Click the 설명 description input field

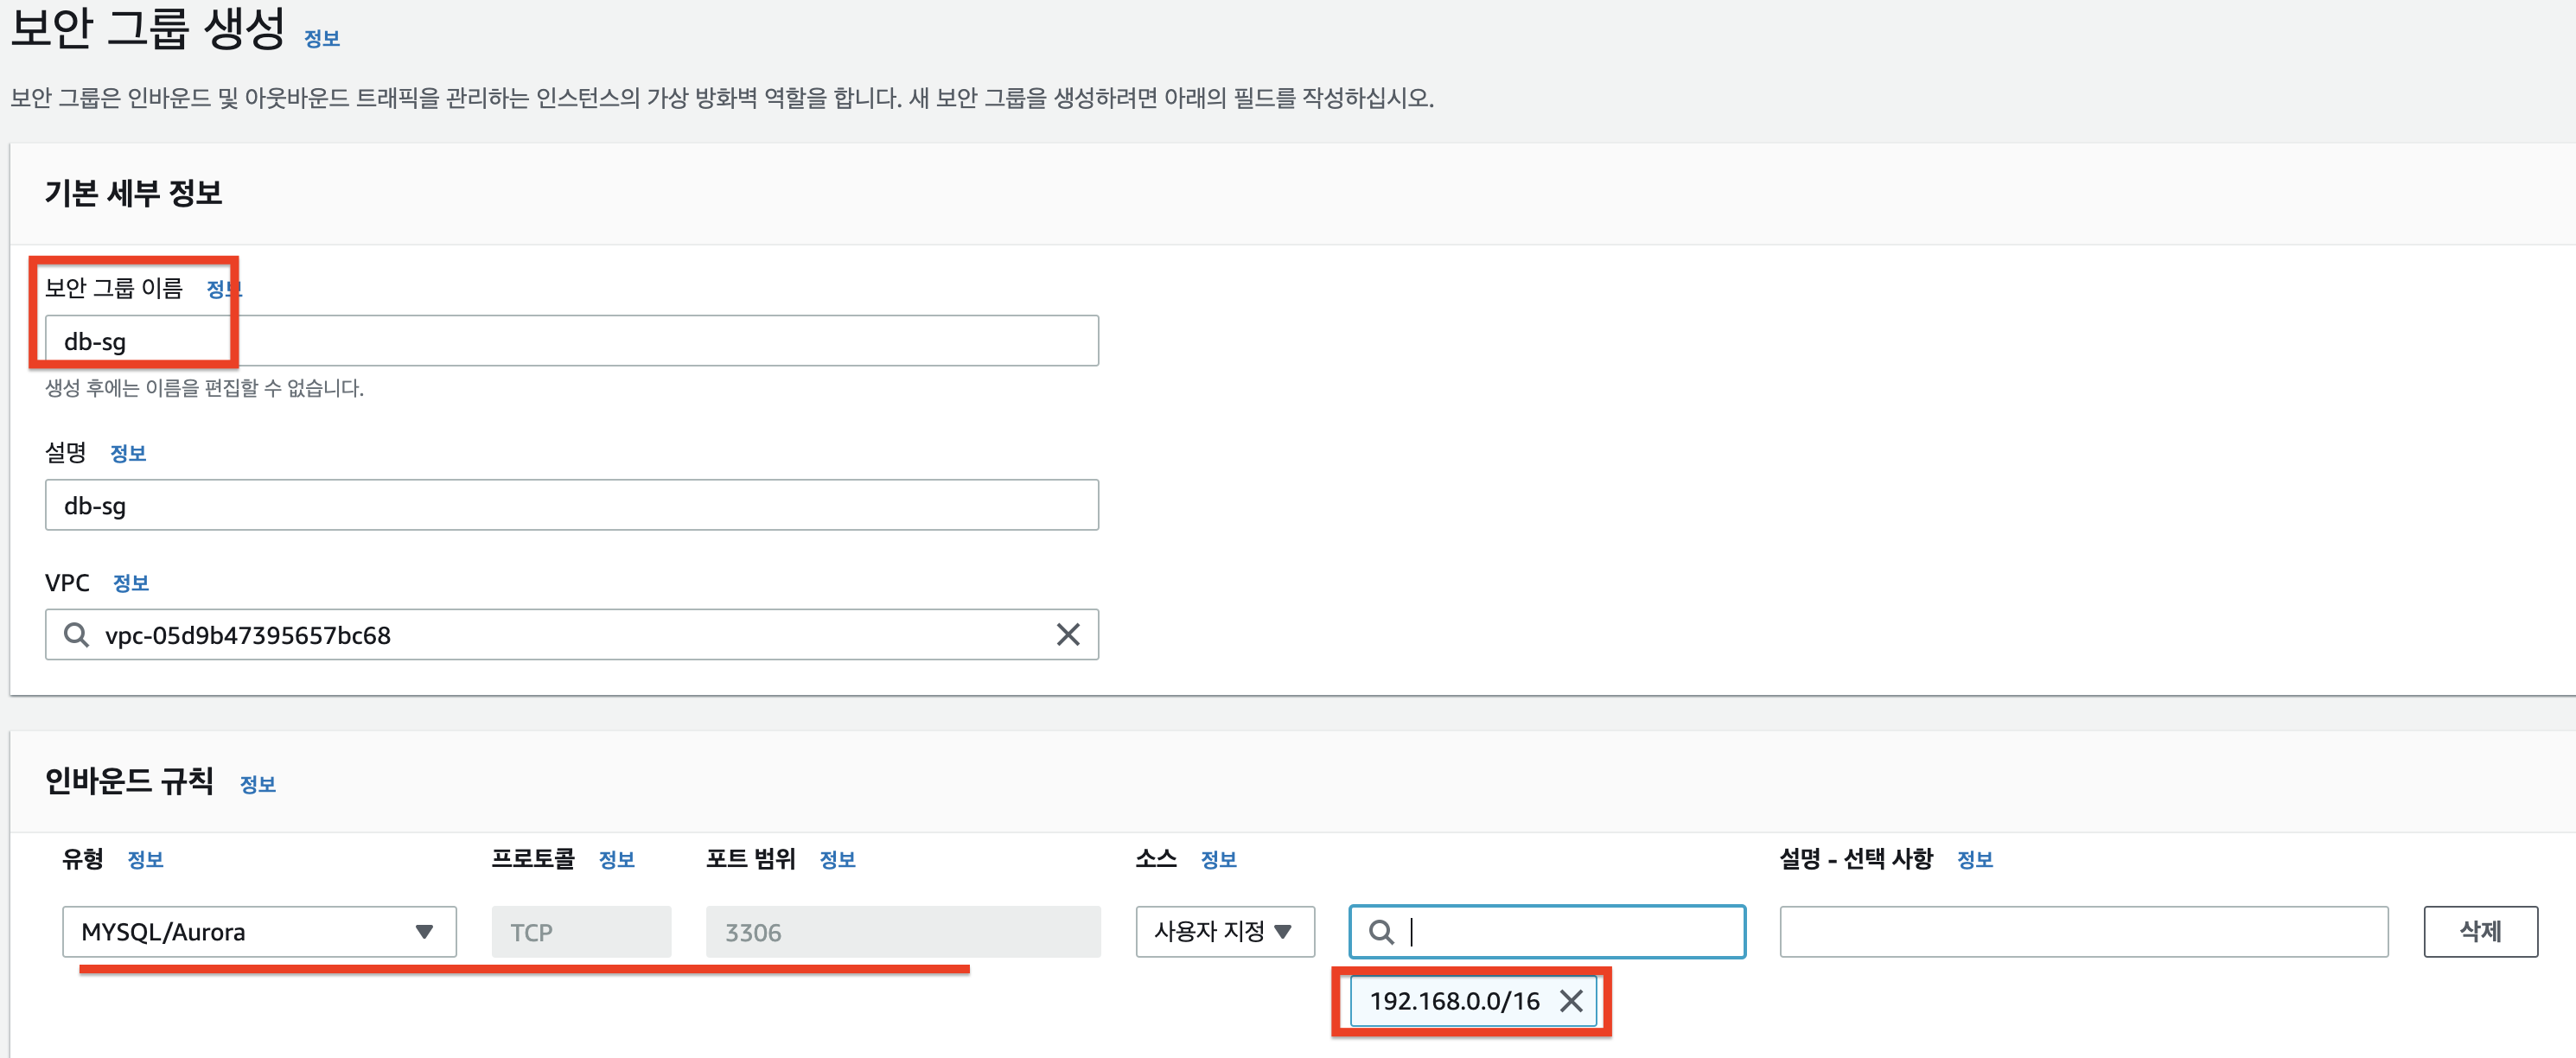pos(571,505)
